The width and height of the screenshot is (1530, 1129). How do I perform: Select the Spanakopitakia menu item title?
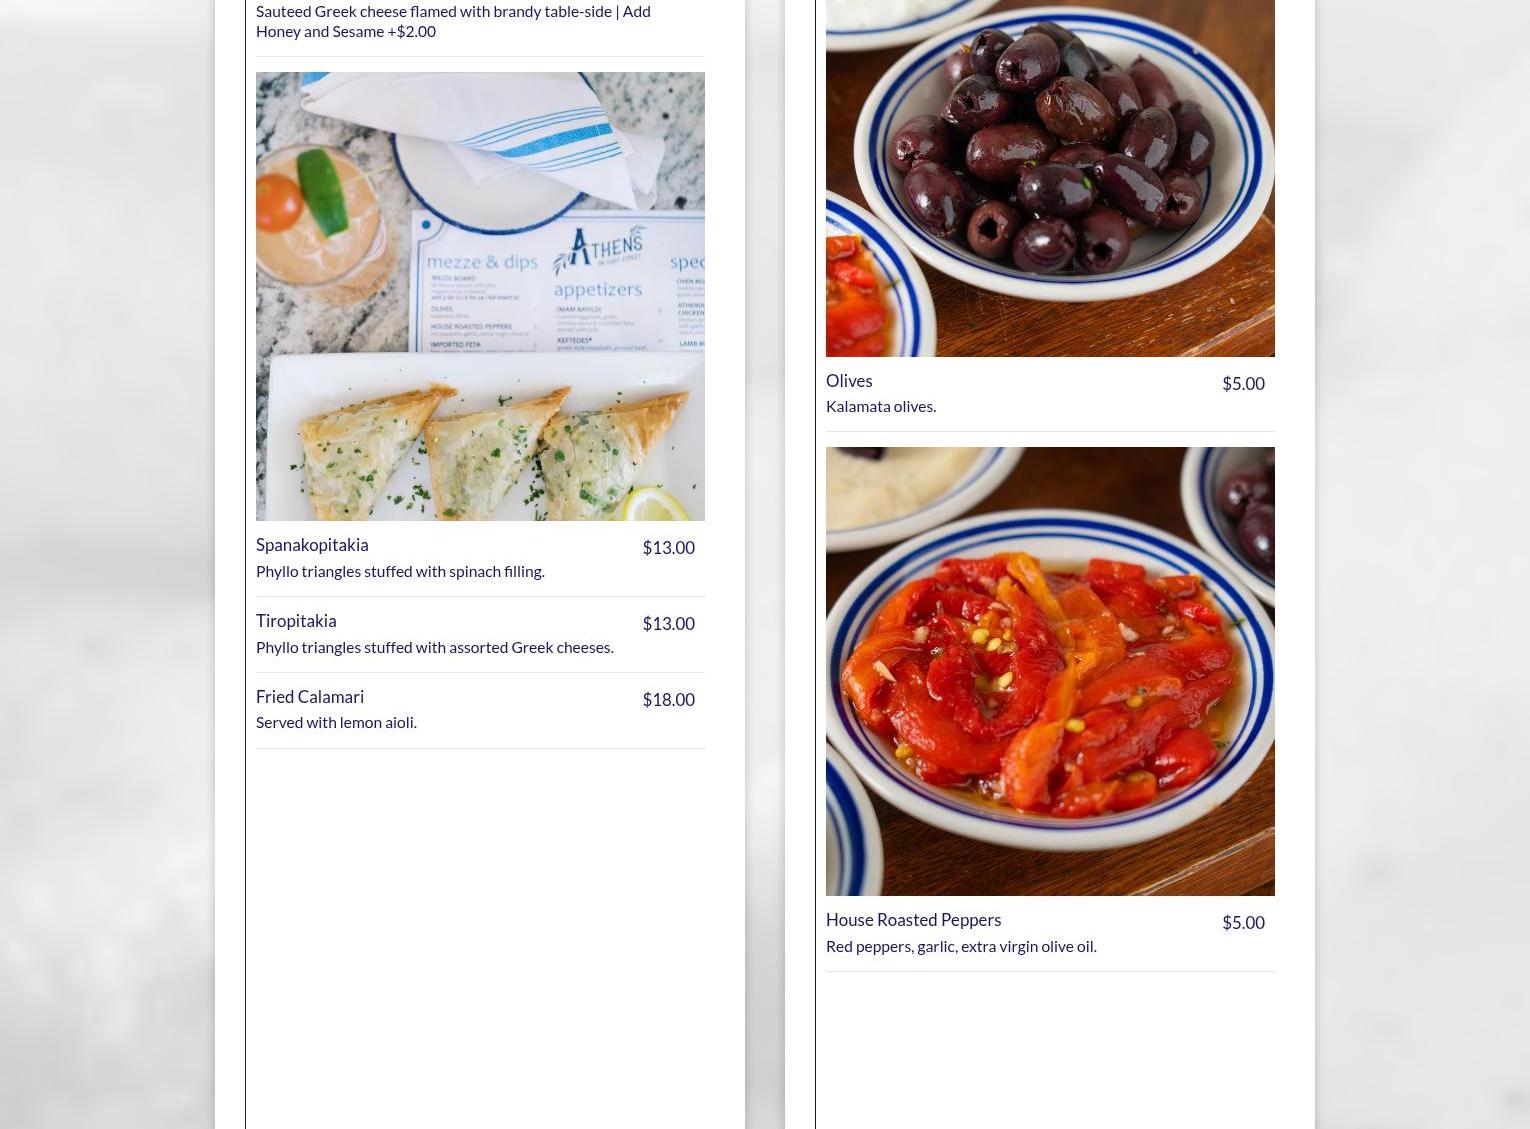point(312,545)
